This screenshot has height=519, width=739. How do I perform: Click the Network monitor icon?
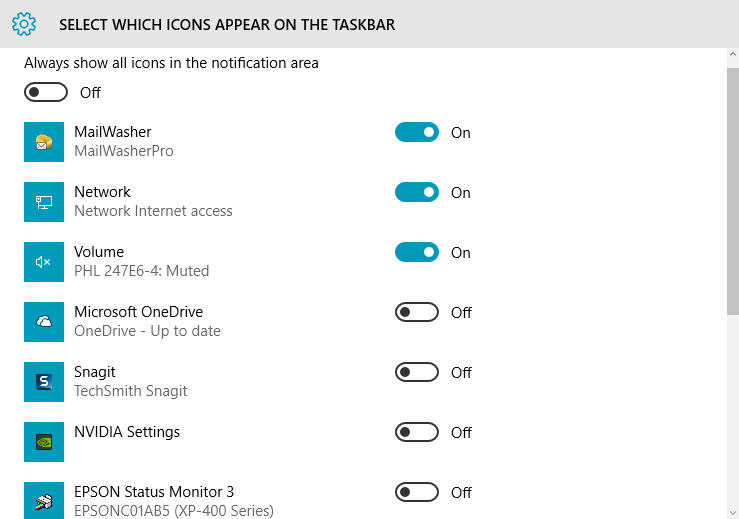pyautogui.click(x=44, y=202)
